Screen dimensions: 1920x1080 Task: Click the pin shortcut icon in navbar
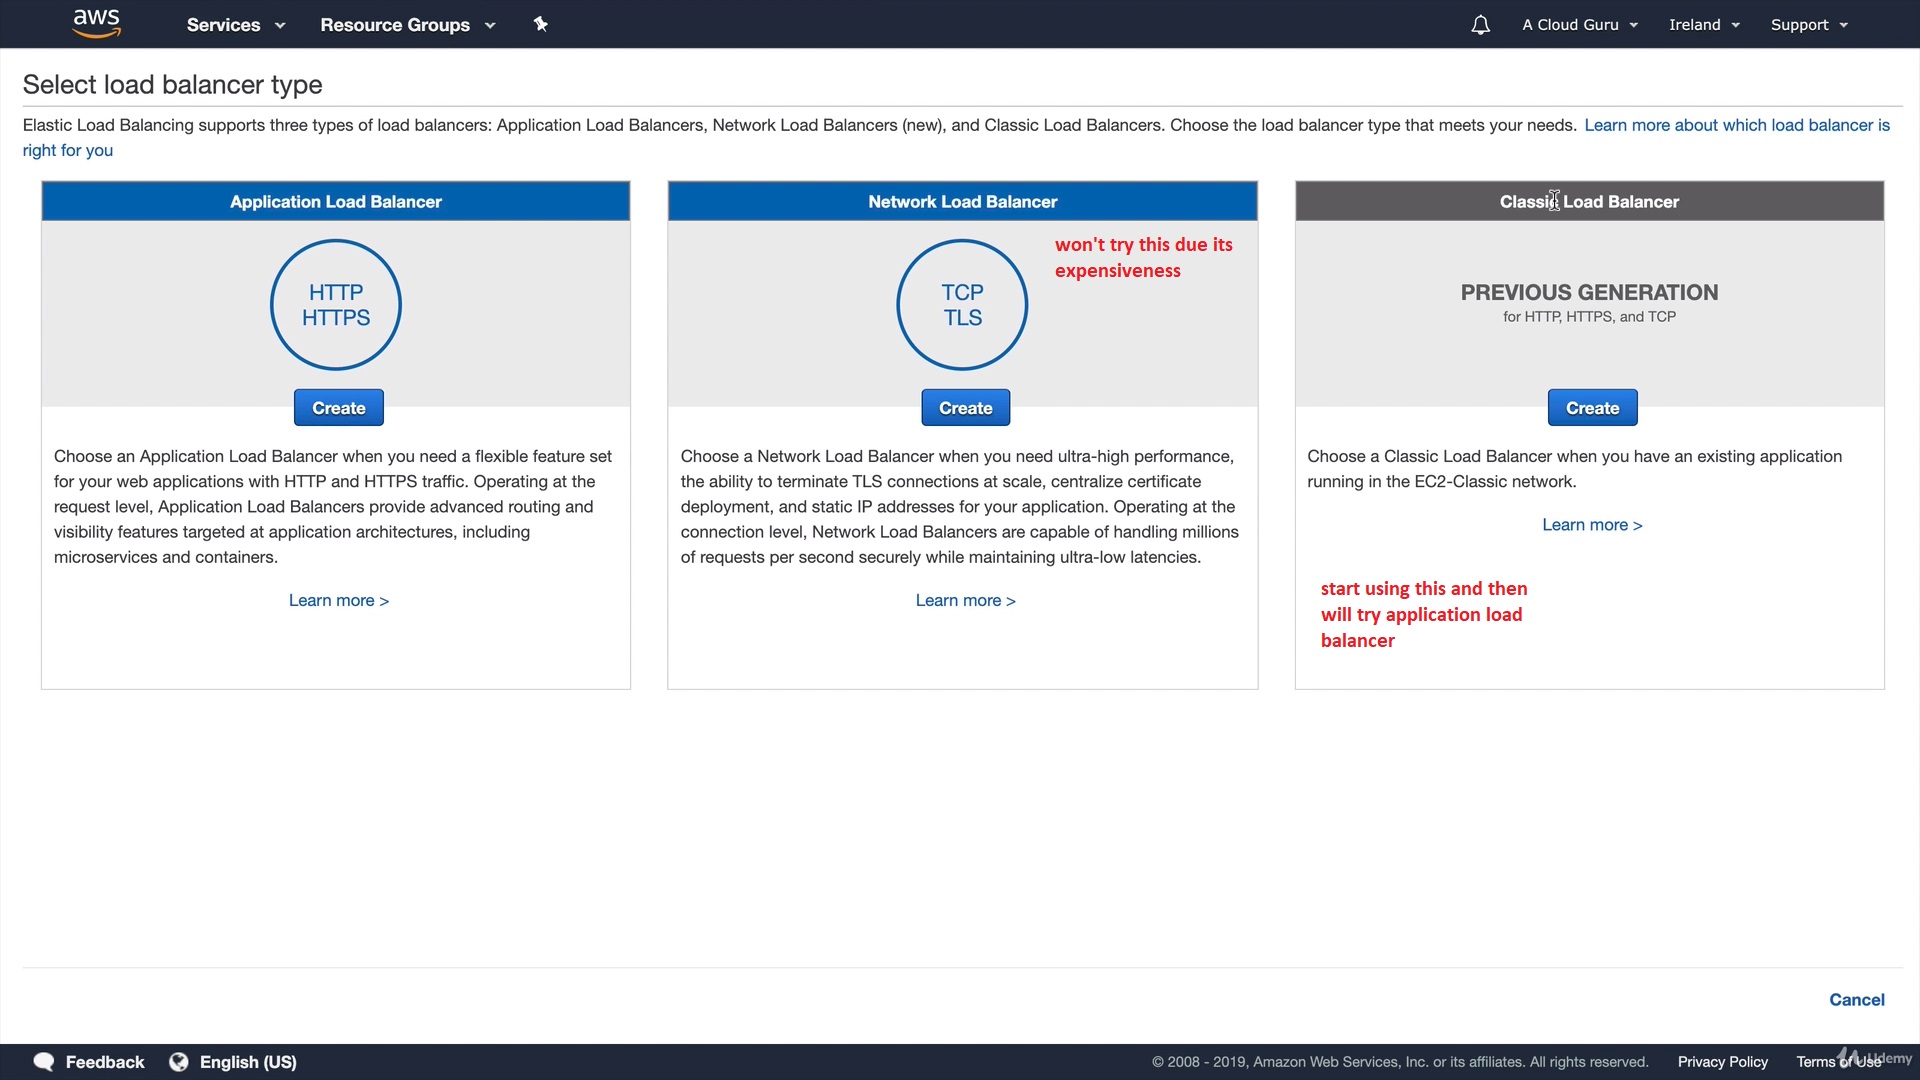point(540,24)
